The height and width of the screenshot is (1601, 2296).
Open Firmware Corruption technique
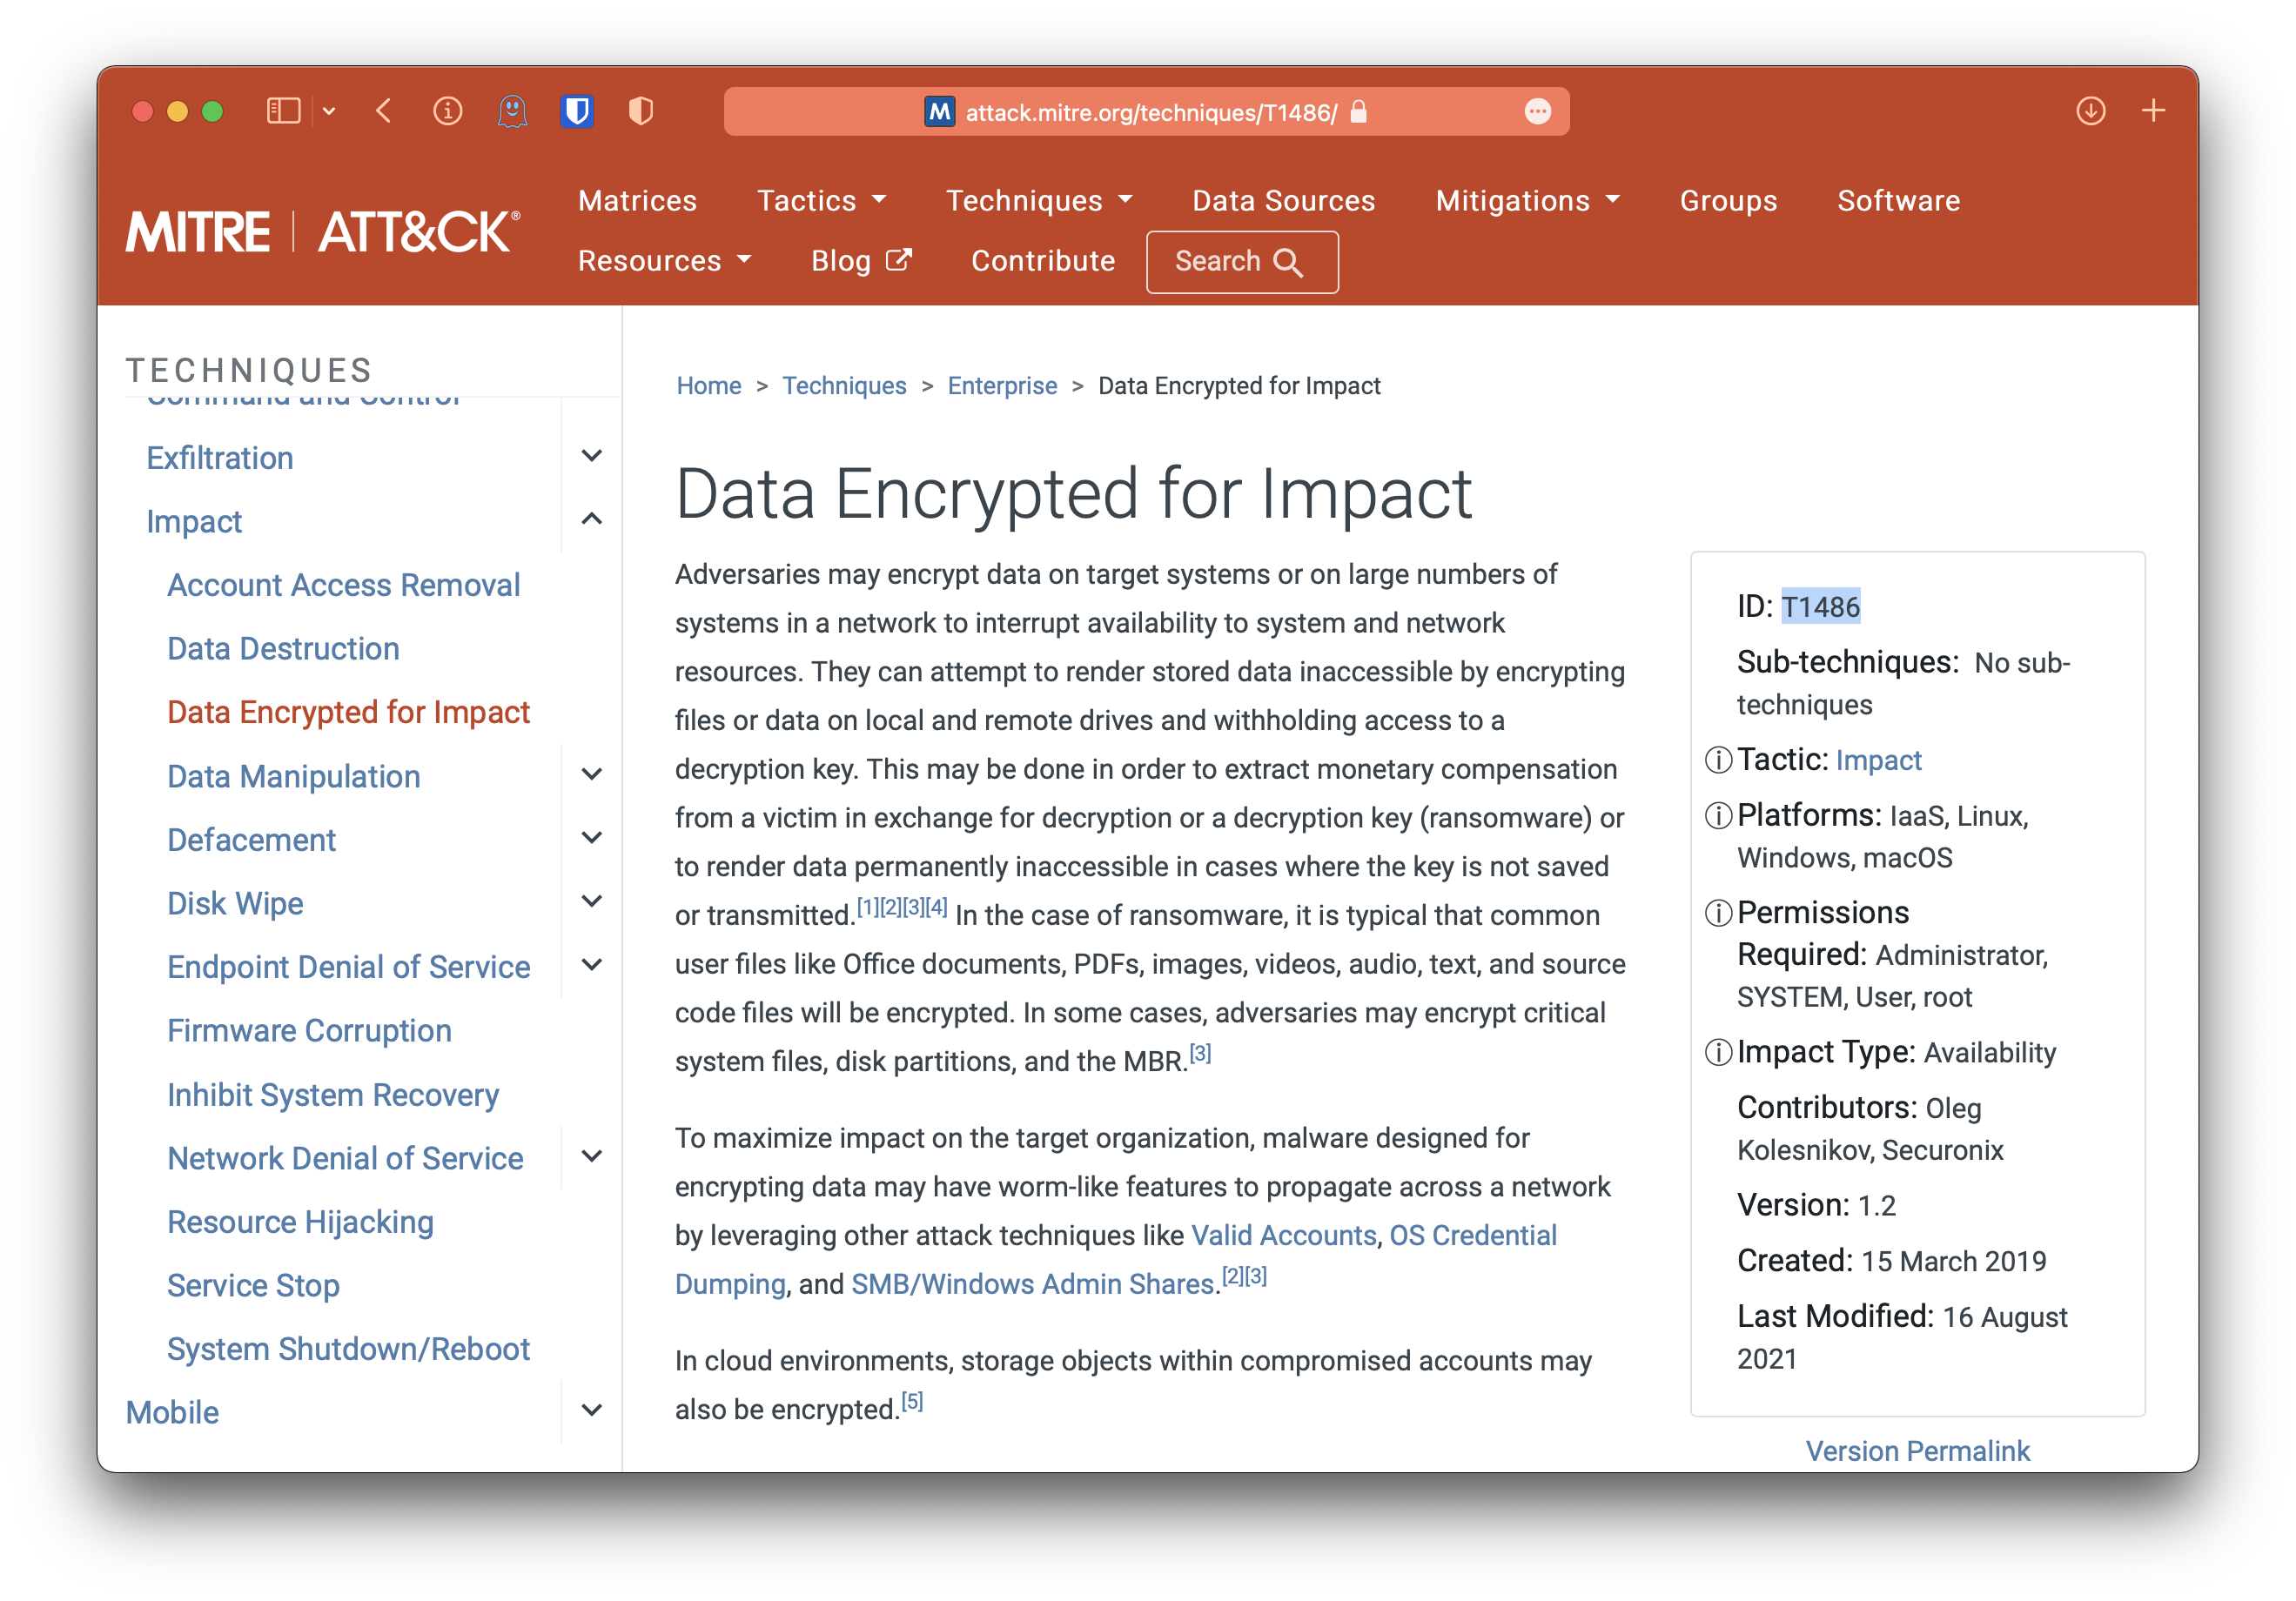pyautogui.click(x=309, y=1031)
